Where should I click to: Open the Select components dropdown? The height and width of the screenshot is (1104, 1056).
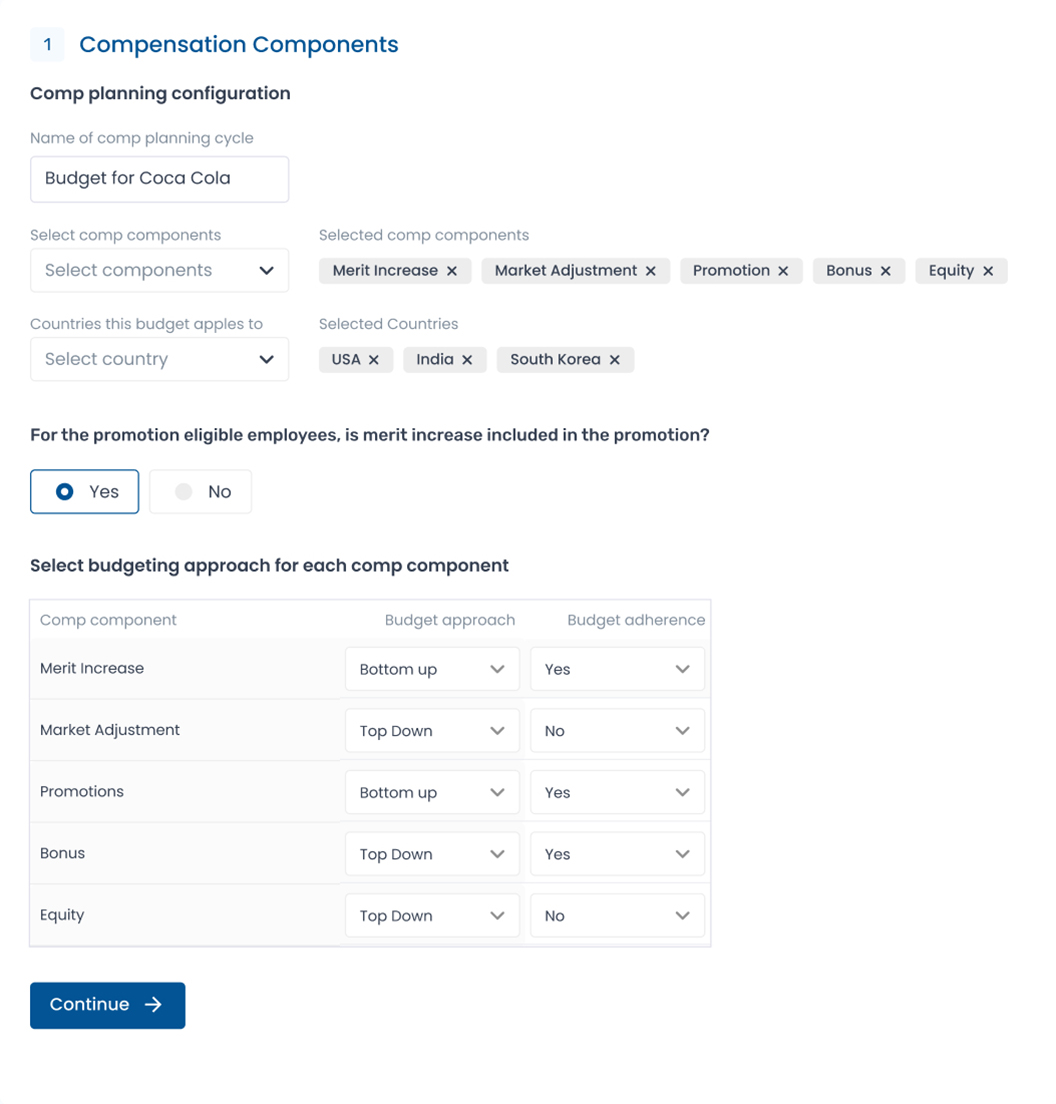(159, 270)
